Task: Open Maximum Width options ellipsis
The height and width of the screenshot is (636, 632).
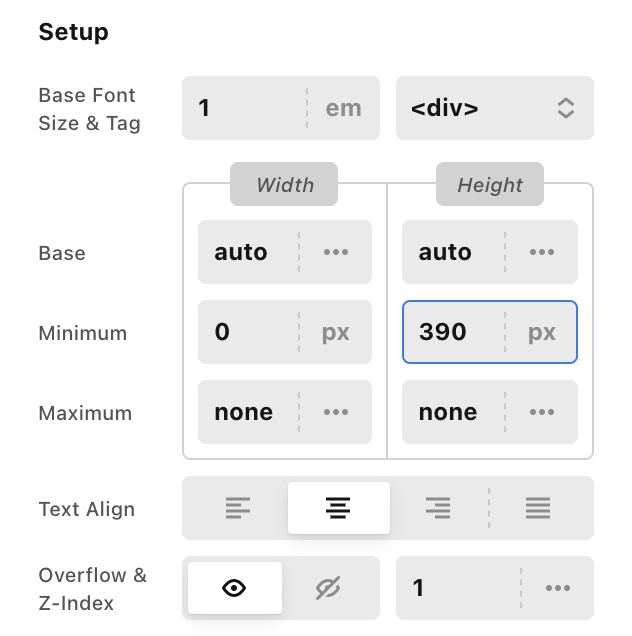Action: (336, 412)
